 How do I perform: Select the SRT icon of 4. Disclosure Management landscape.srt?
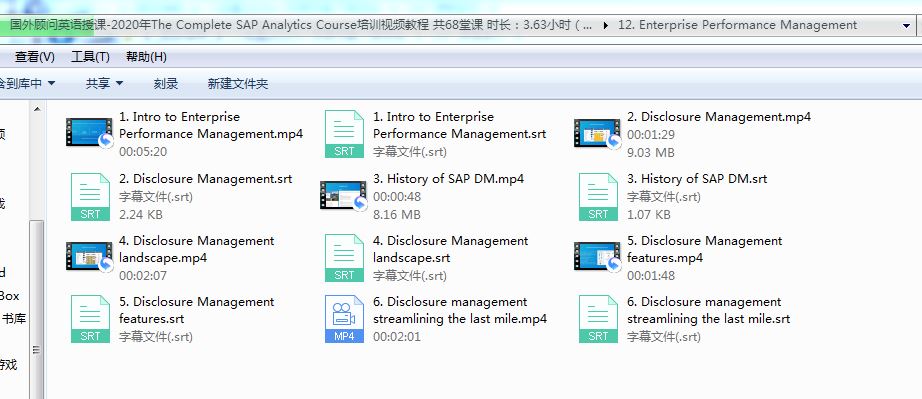tap(344, 258)
